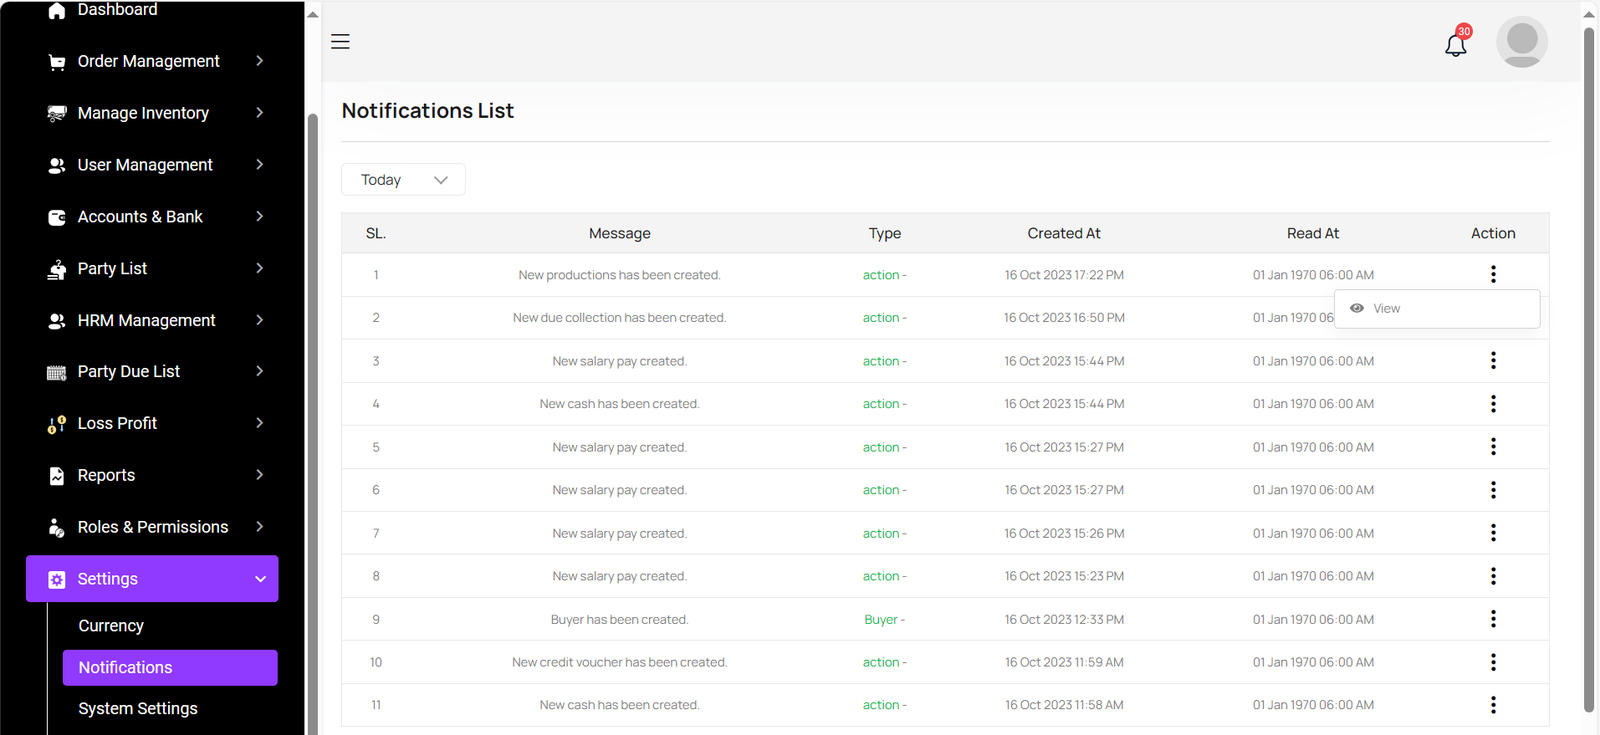The width and height of the screenshot is (1600, 735).
Task: Click the main page vertical scrollbar
Action: tap(1589, 368)
